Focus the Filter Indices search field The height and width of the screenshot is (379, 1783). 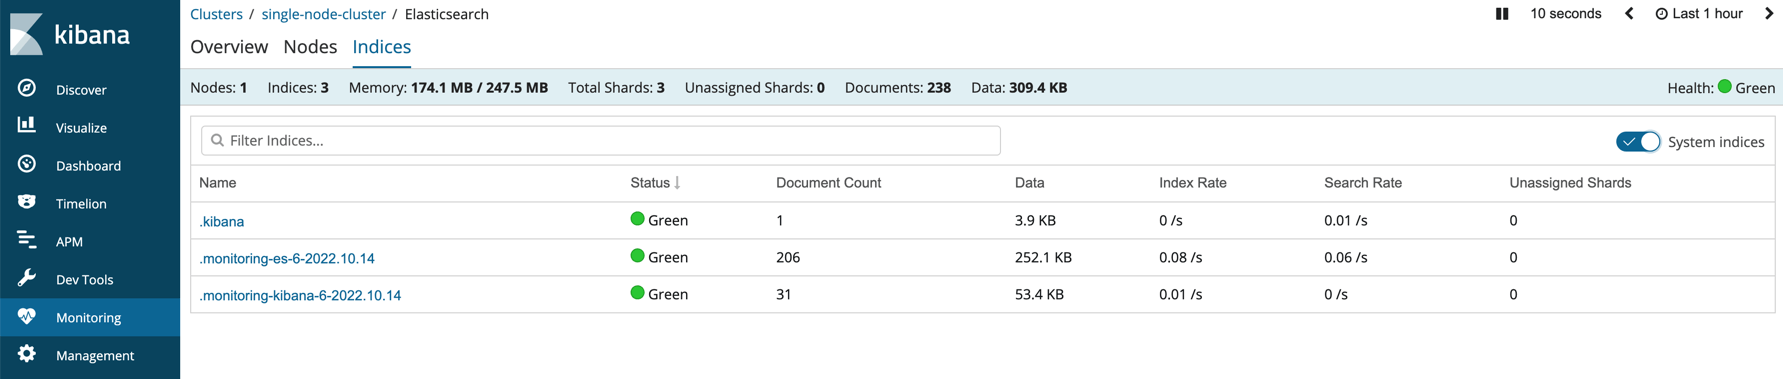(x=601, y=141)
